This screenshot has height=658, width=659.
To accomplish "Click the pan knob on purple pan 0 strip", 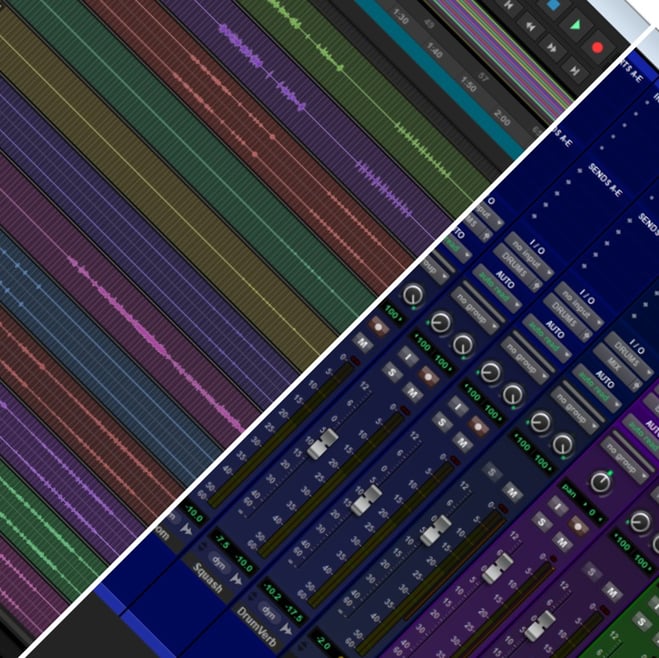I will coord(601,482).
